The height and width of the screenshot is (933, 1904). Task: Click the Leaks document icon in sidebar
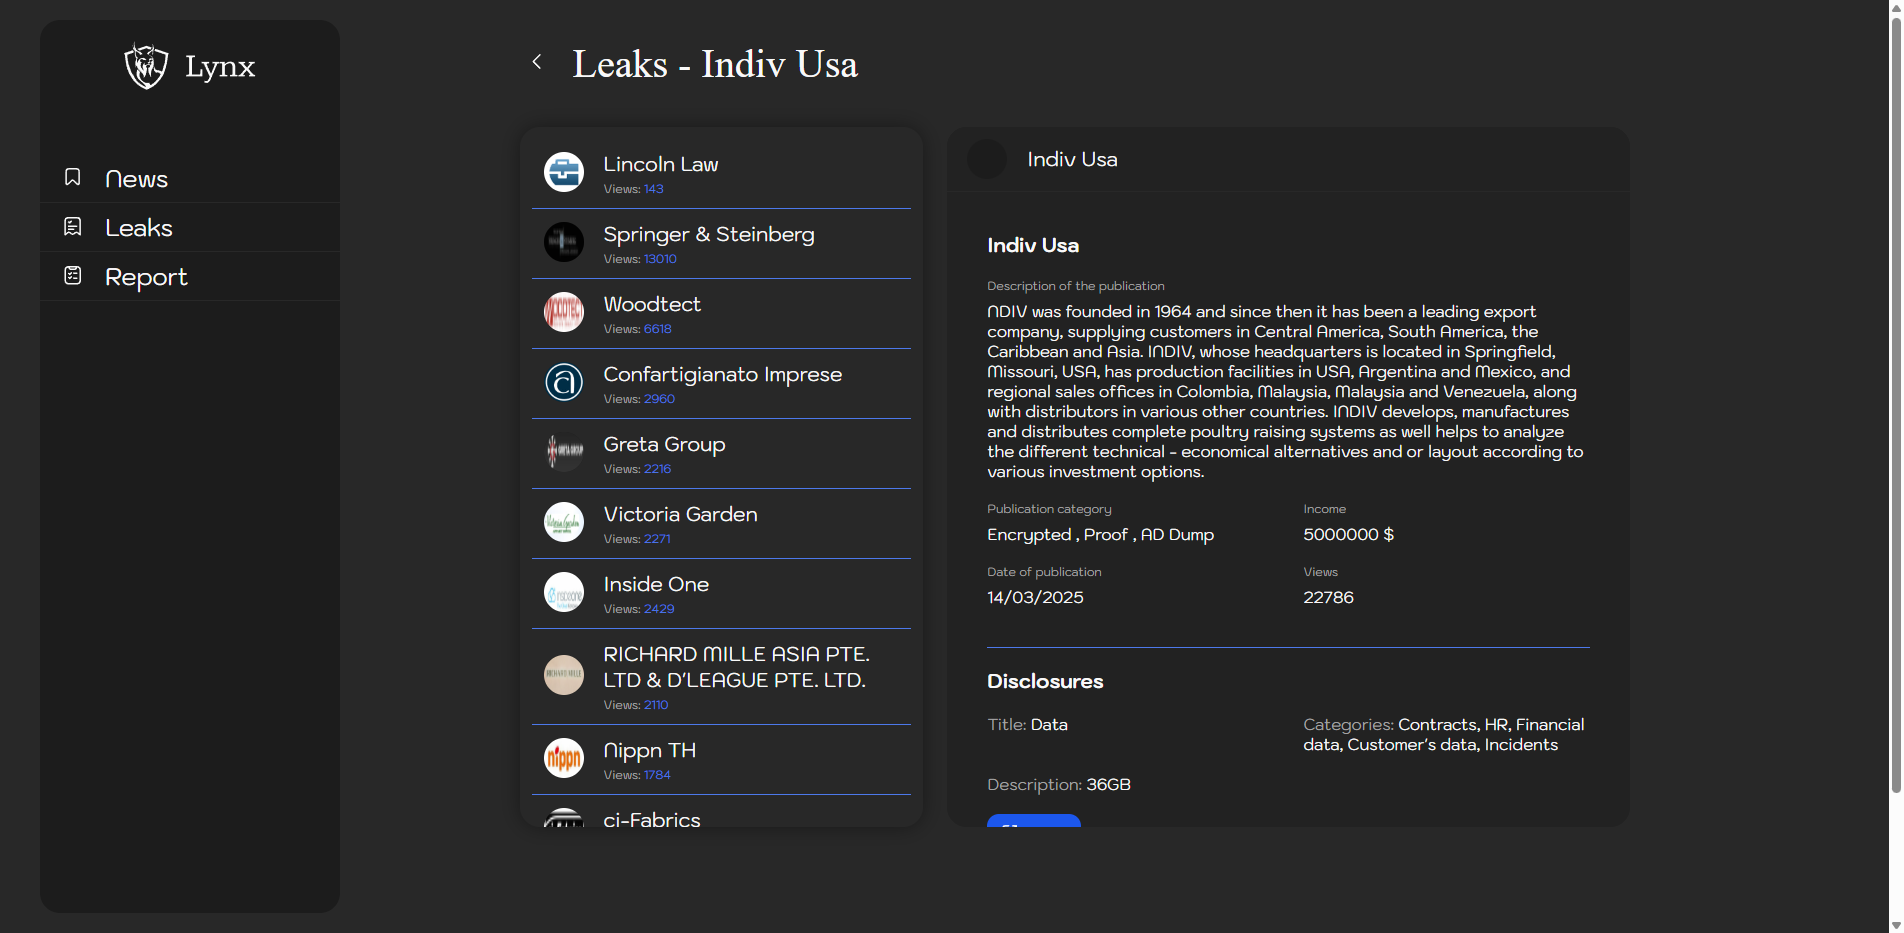point(73,227)
